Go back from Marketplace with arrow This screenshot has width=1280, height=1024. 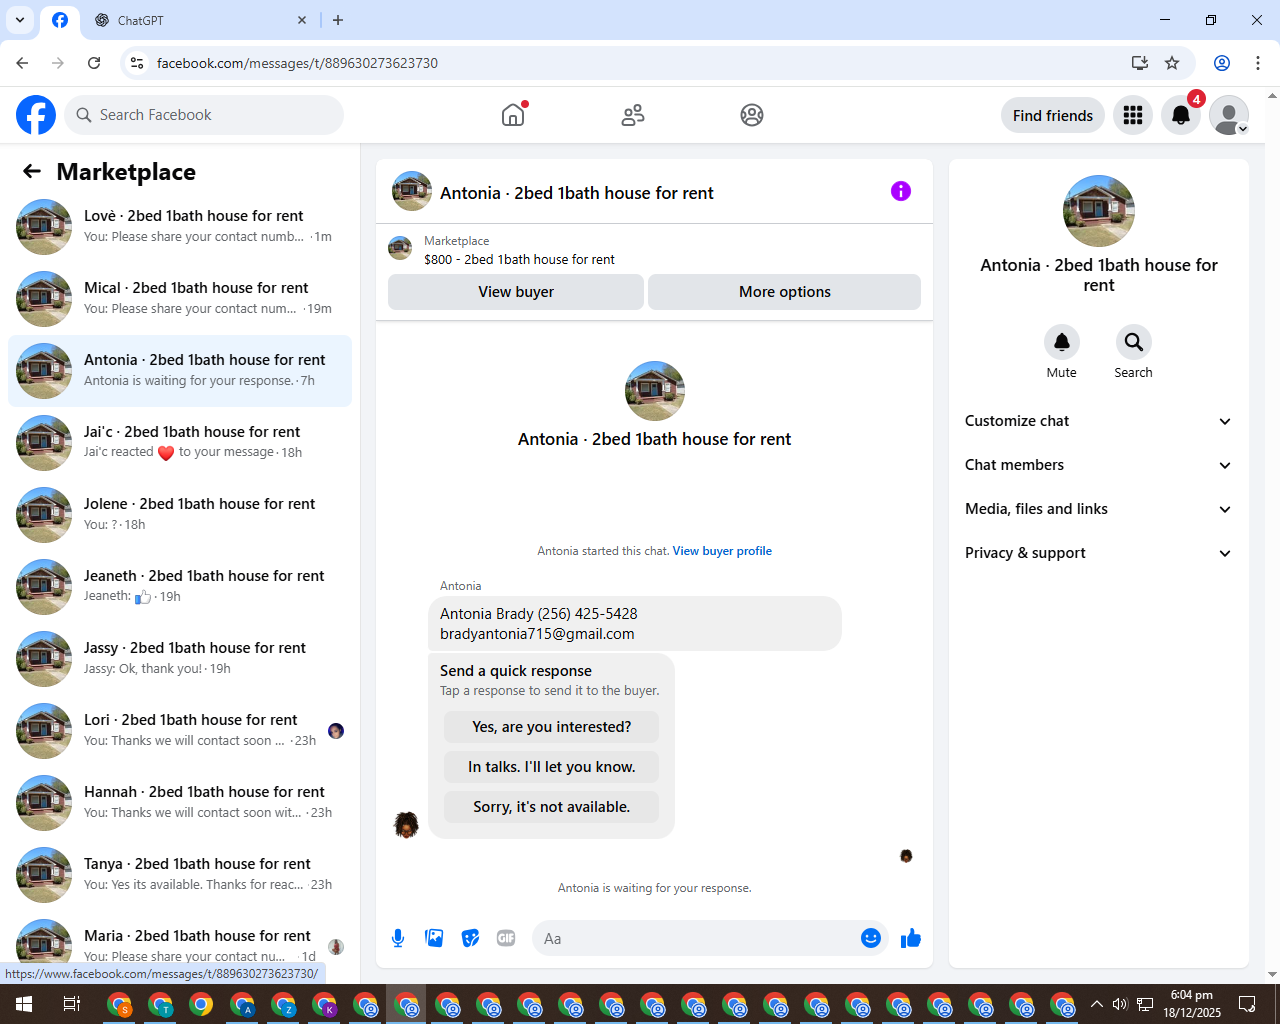click(x=32, y=171)
